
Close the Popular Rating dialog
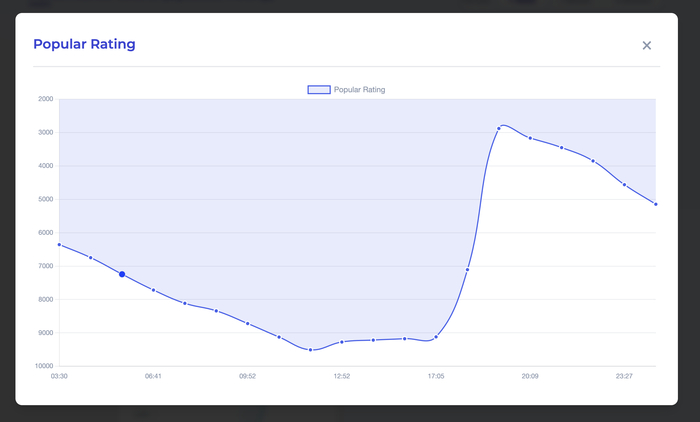647,45
